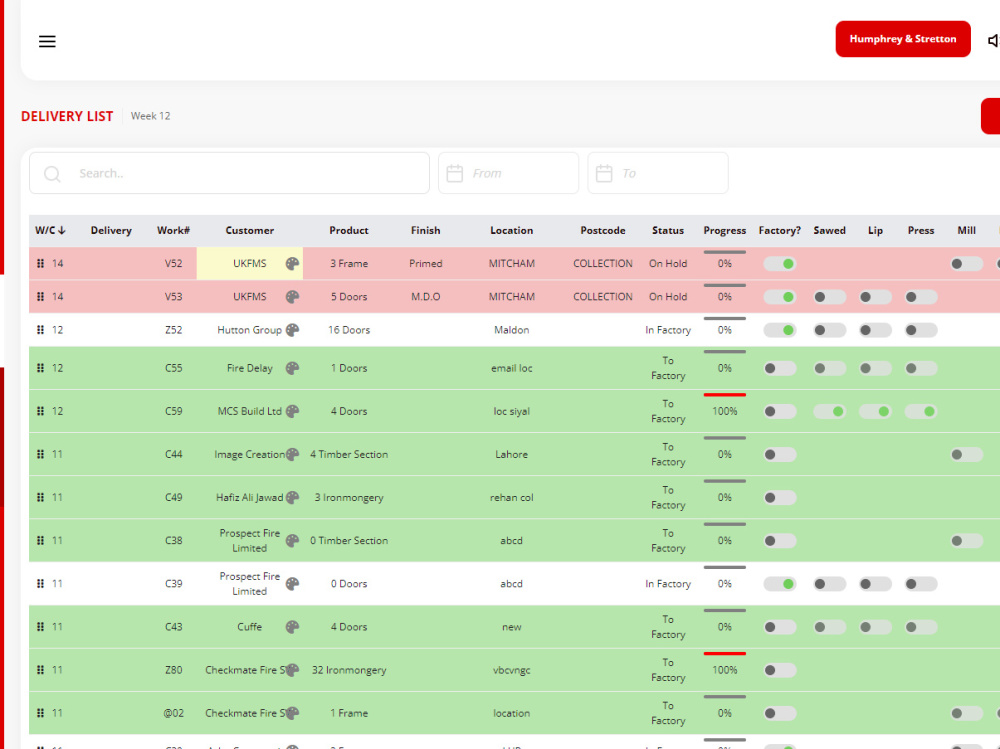
Task: Select the highlighted UKFMS cell of V52
Action: click(x=249, y=263)
